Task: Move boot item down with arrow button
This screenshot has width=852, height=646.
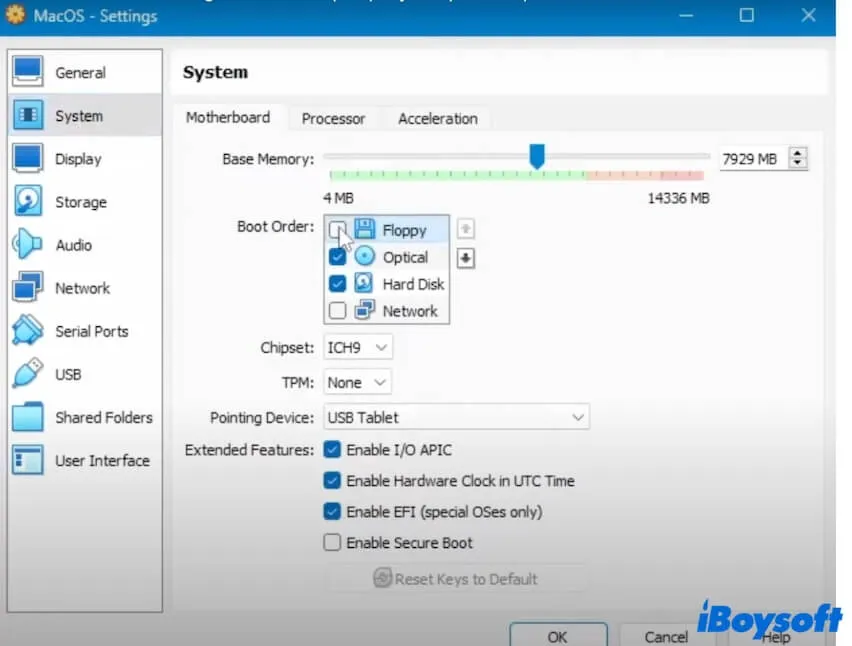Action: tap(466, 258)
